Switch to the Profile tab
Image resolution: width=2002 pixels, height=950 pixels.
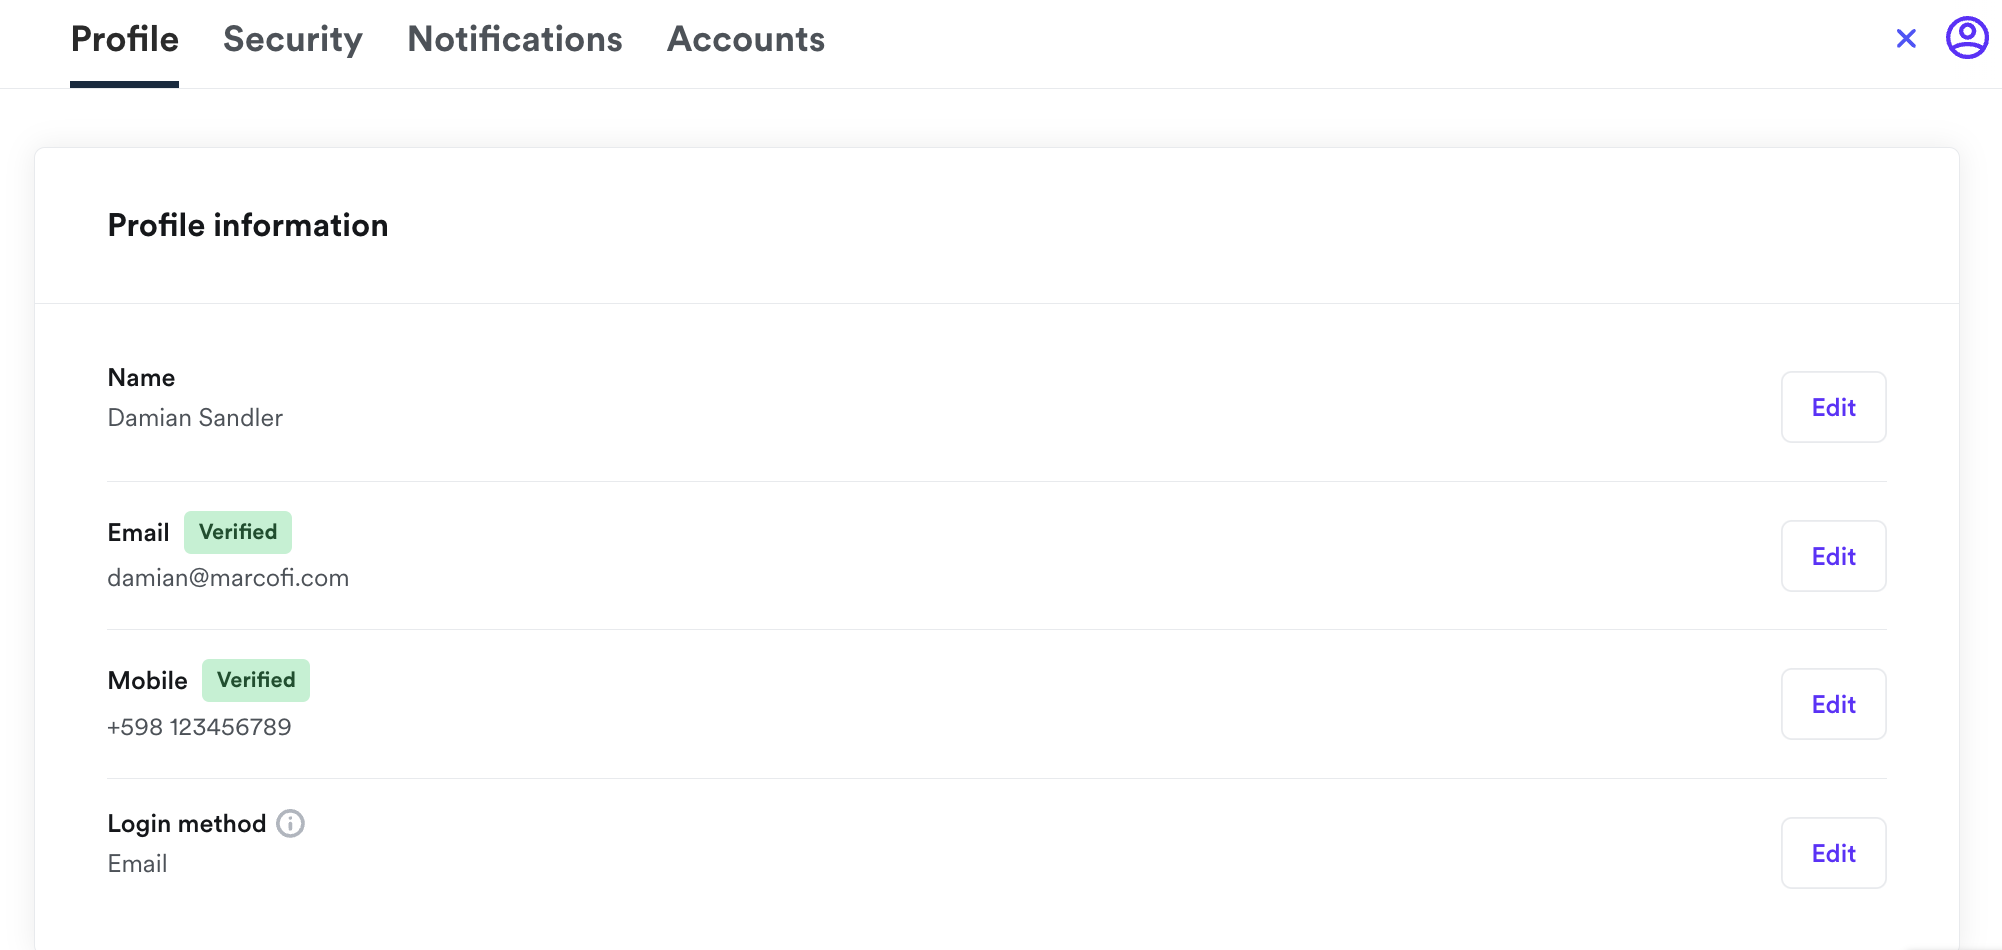click(x=125, y=40)
